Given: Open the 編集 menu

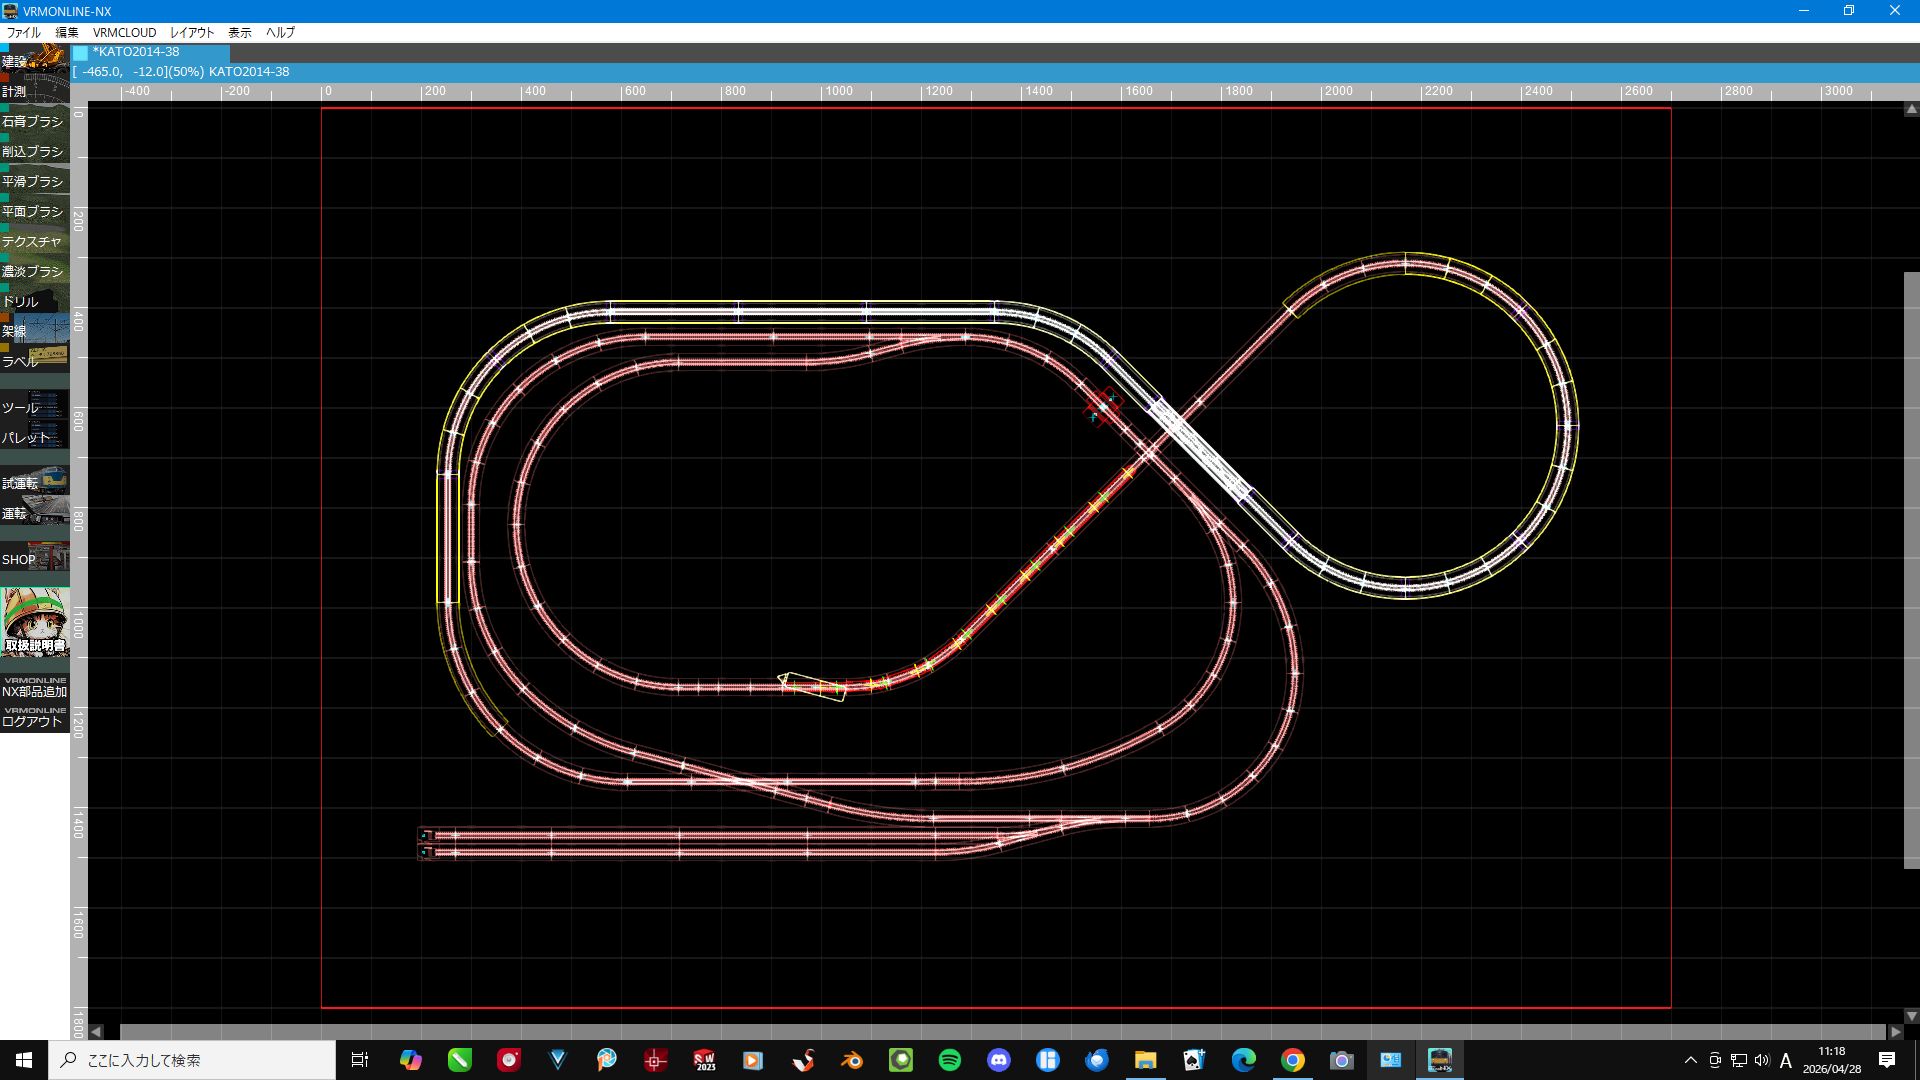Looking at the screenshot, I should (66, 32).
